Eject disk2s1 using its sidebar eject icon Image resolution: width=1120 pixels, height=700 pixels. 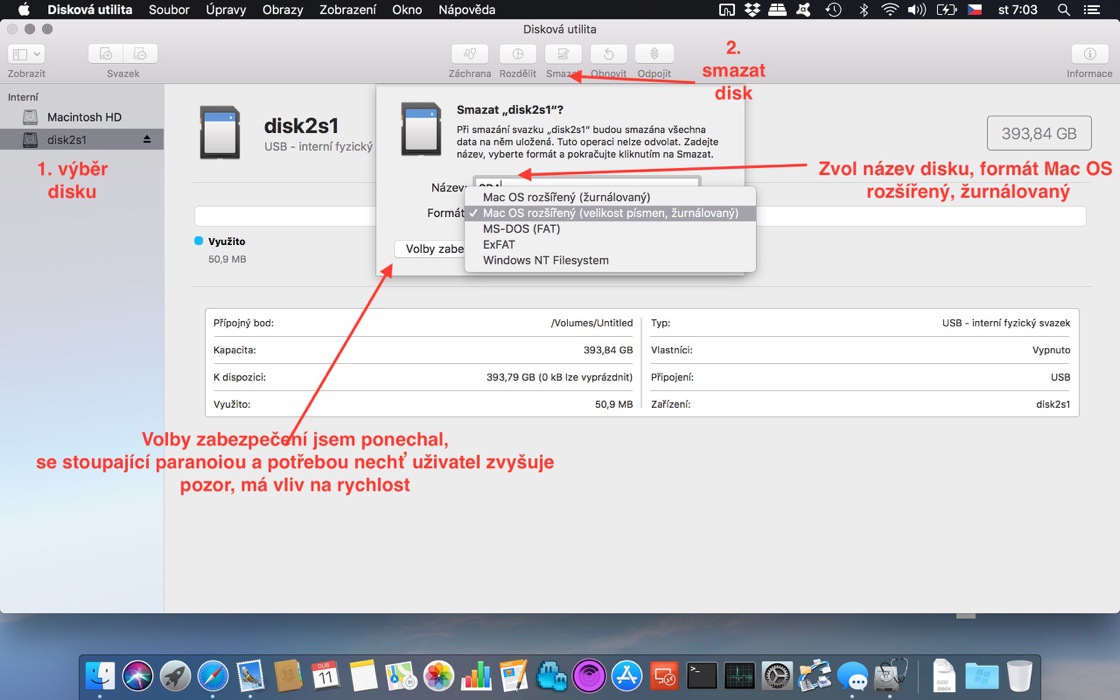tap(146, 139)
